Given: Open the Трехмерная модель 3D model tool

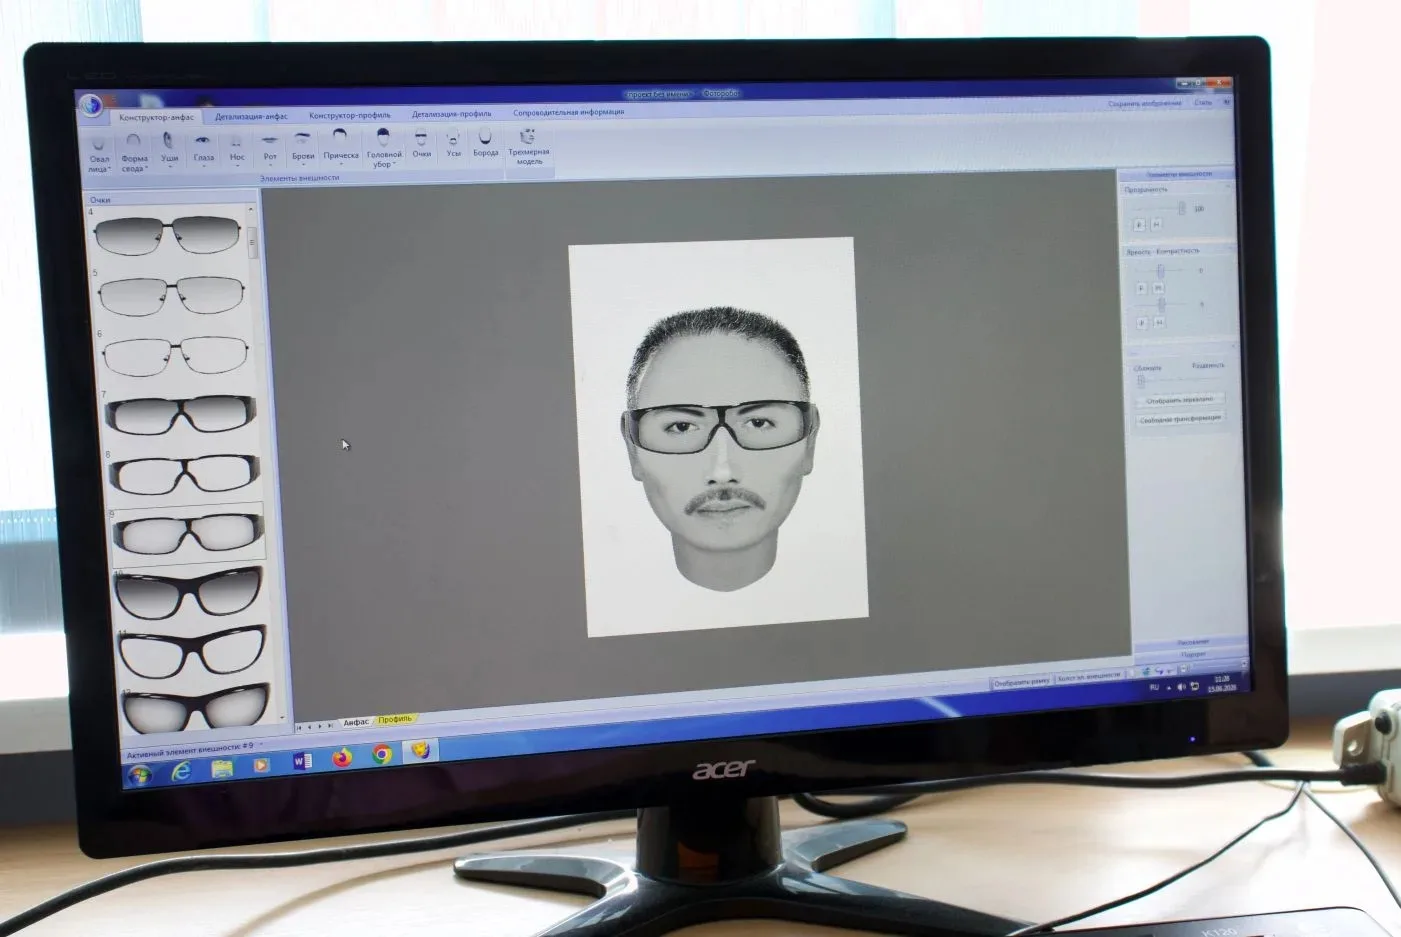Looking at the screenshot, I should coord(528,146).
